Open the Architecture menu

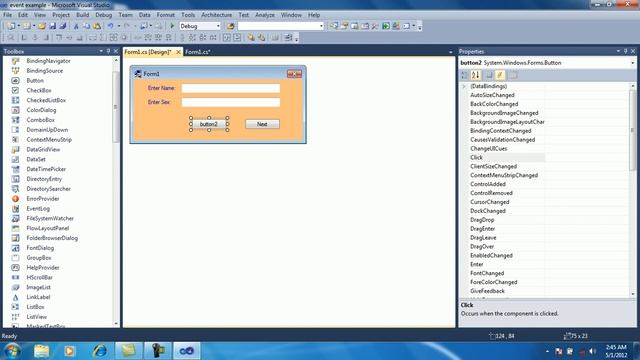click(216, 15)
